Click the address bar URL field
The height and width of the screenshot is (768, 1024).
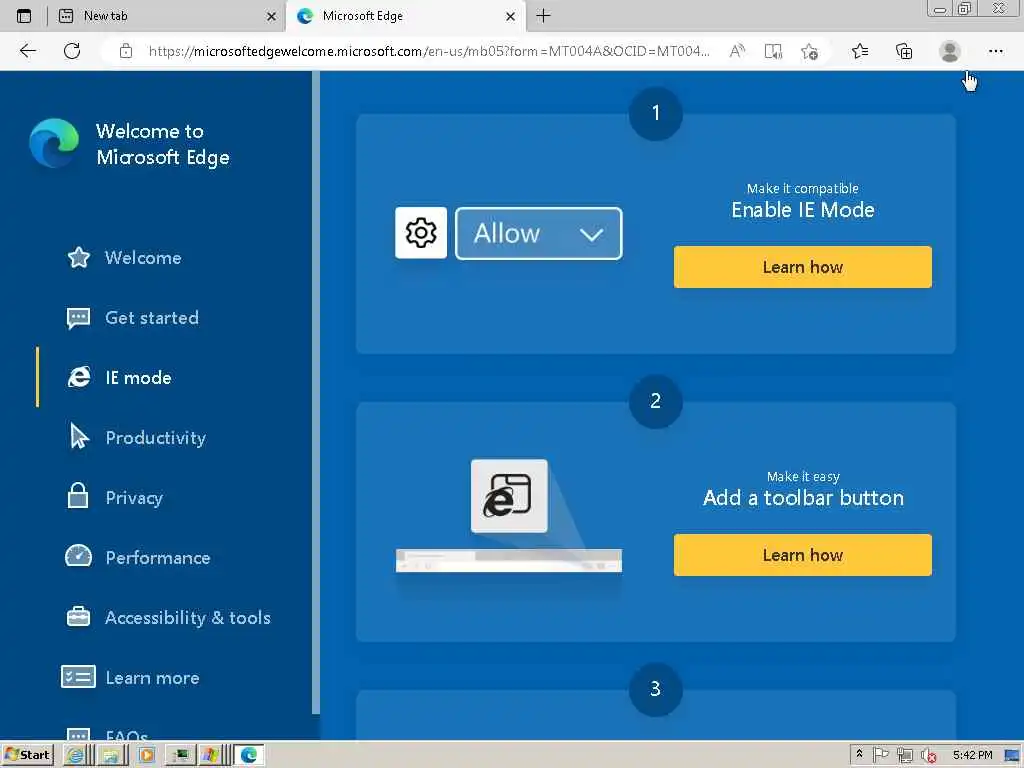pos(428,51)
